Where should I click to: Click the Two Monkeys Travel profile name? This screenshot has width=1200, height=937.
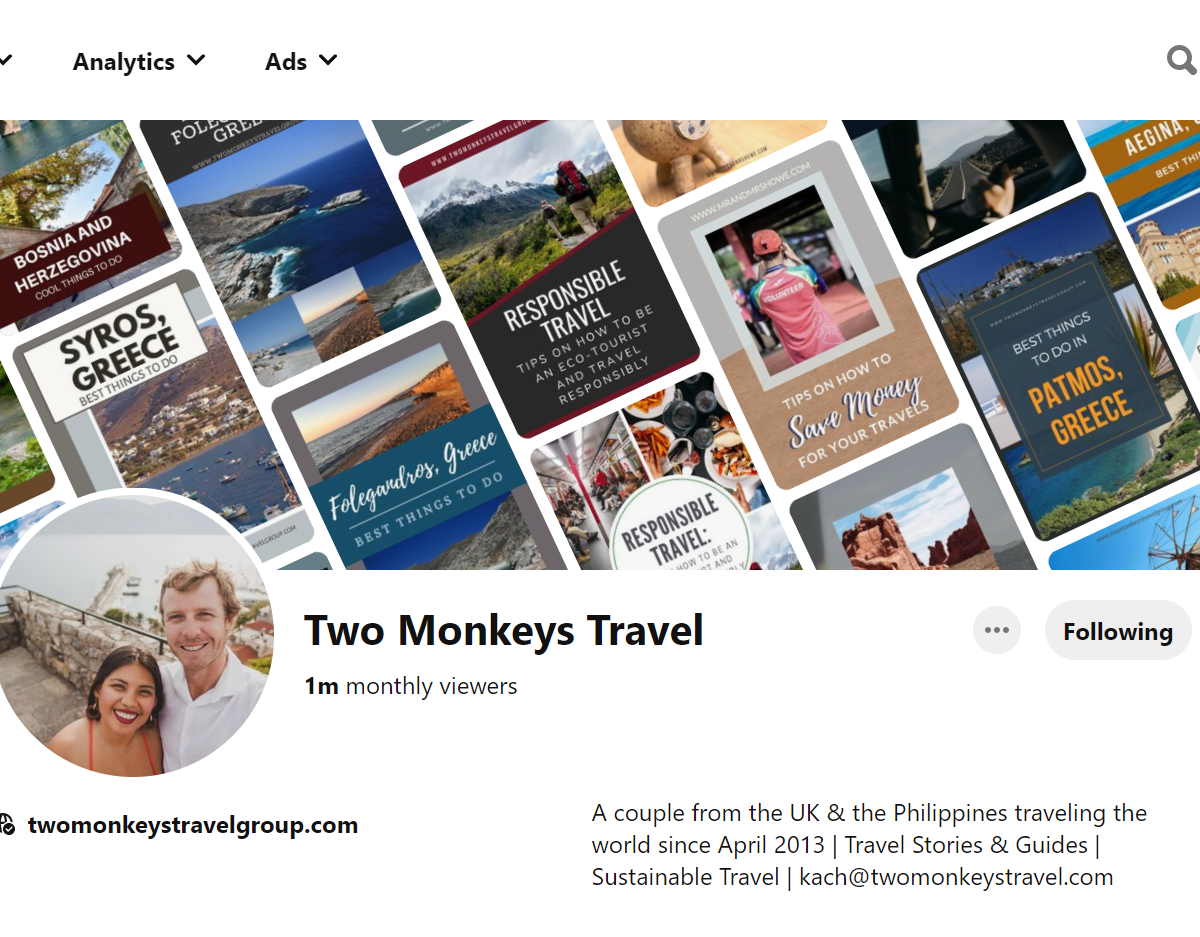[504, 631]
